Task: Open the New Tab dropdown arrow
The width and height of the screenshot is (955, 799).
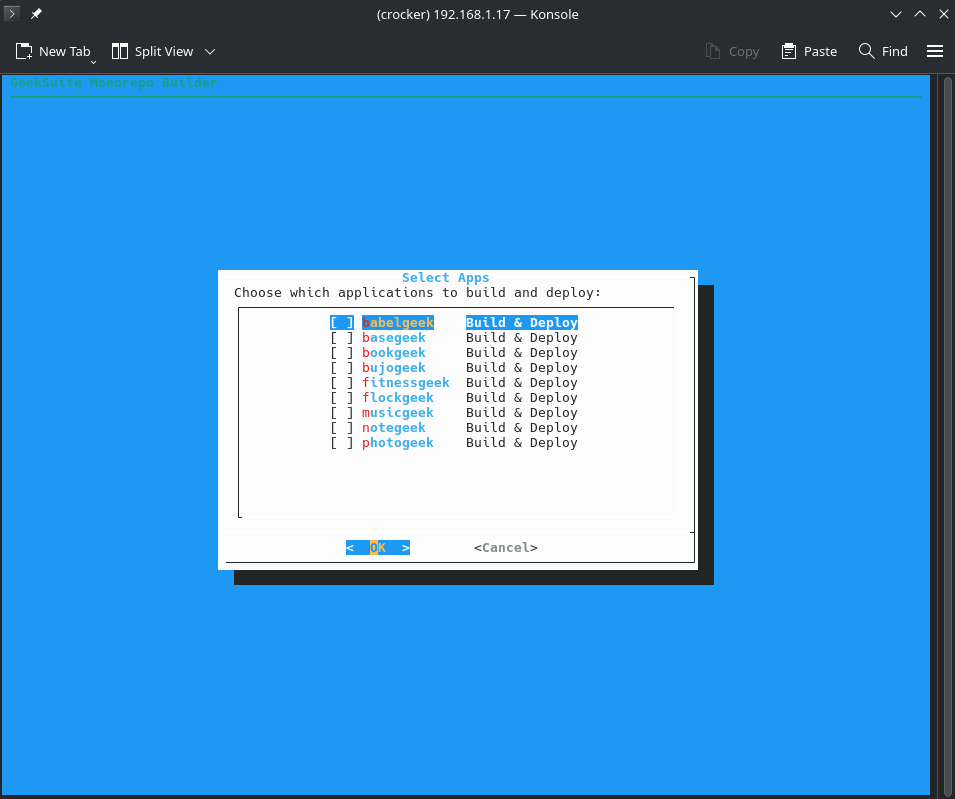Action: (x=94, y=62)
